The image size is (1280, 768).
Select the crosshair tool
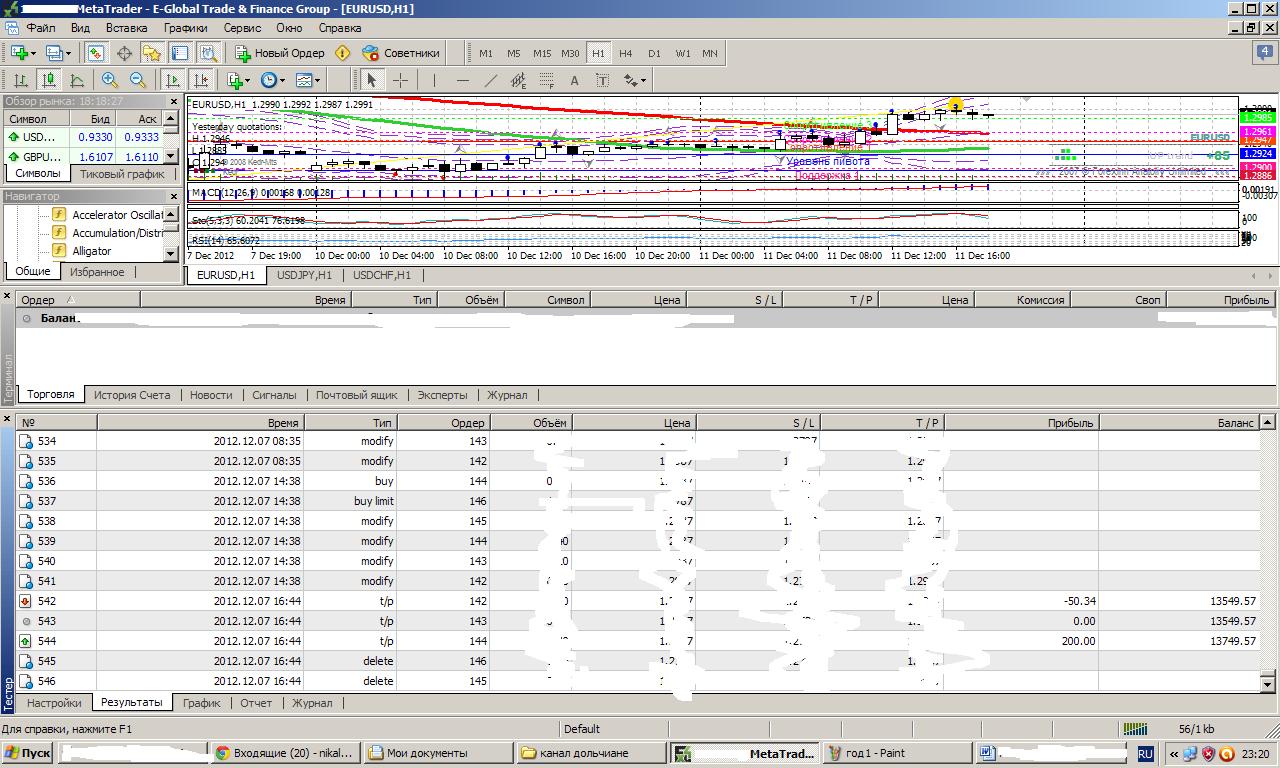[x=400, y=80]
